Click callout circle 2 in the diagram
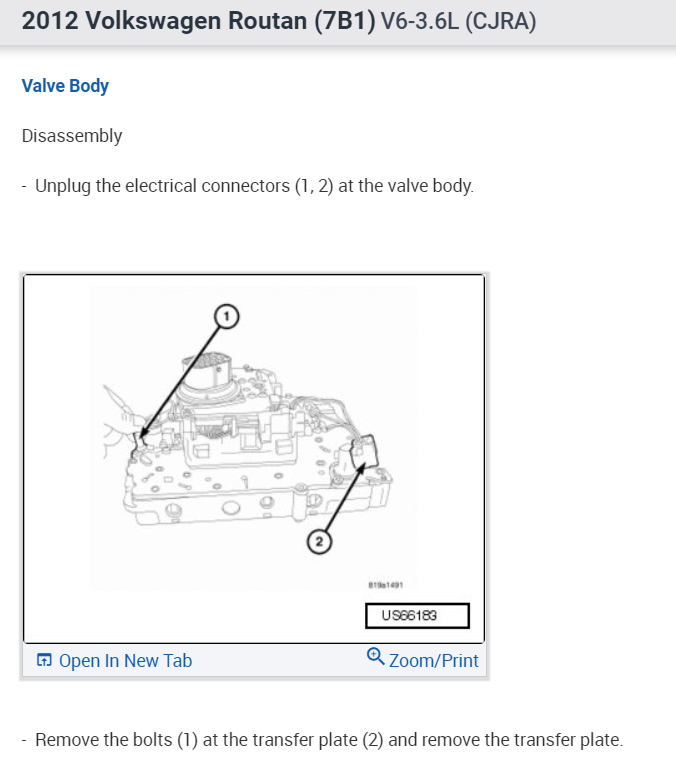The width and height of the screenshot is (676, 775). (318, 542)
